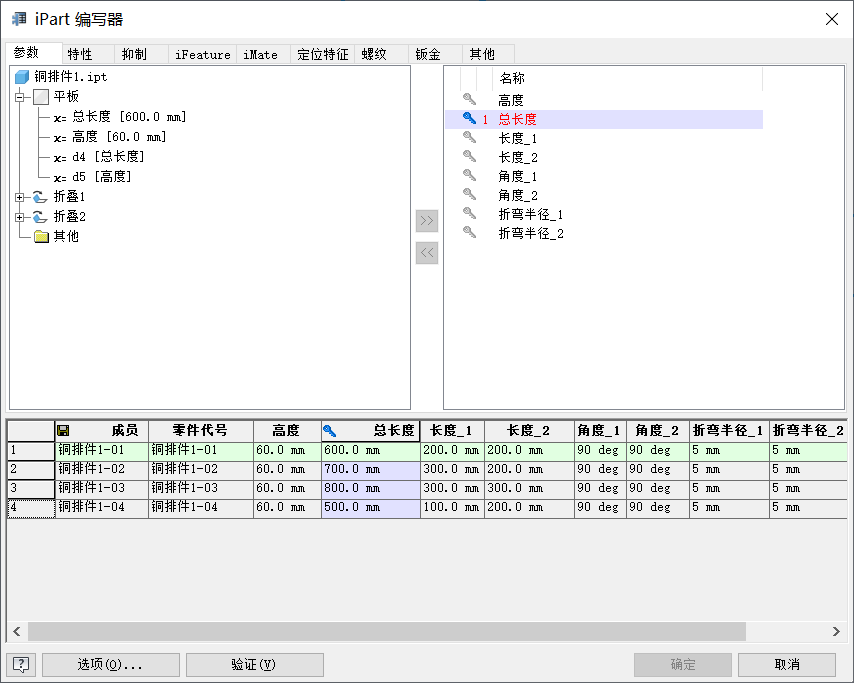Click the iPart 编写器 title bar icon

(x=19, y=19)
